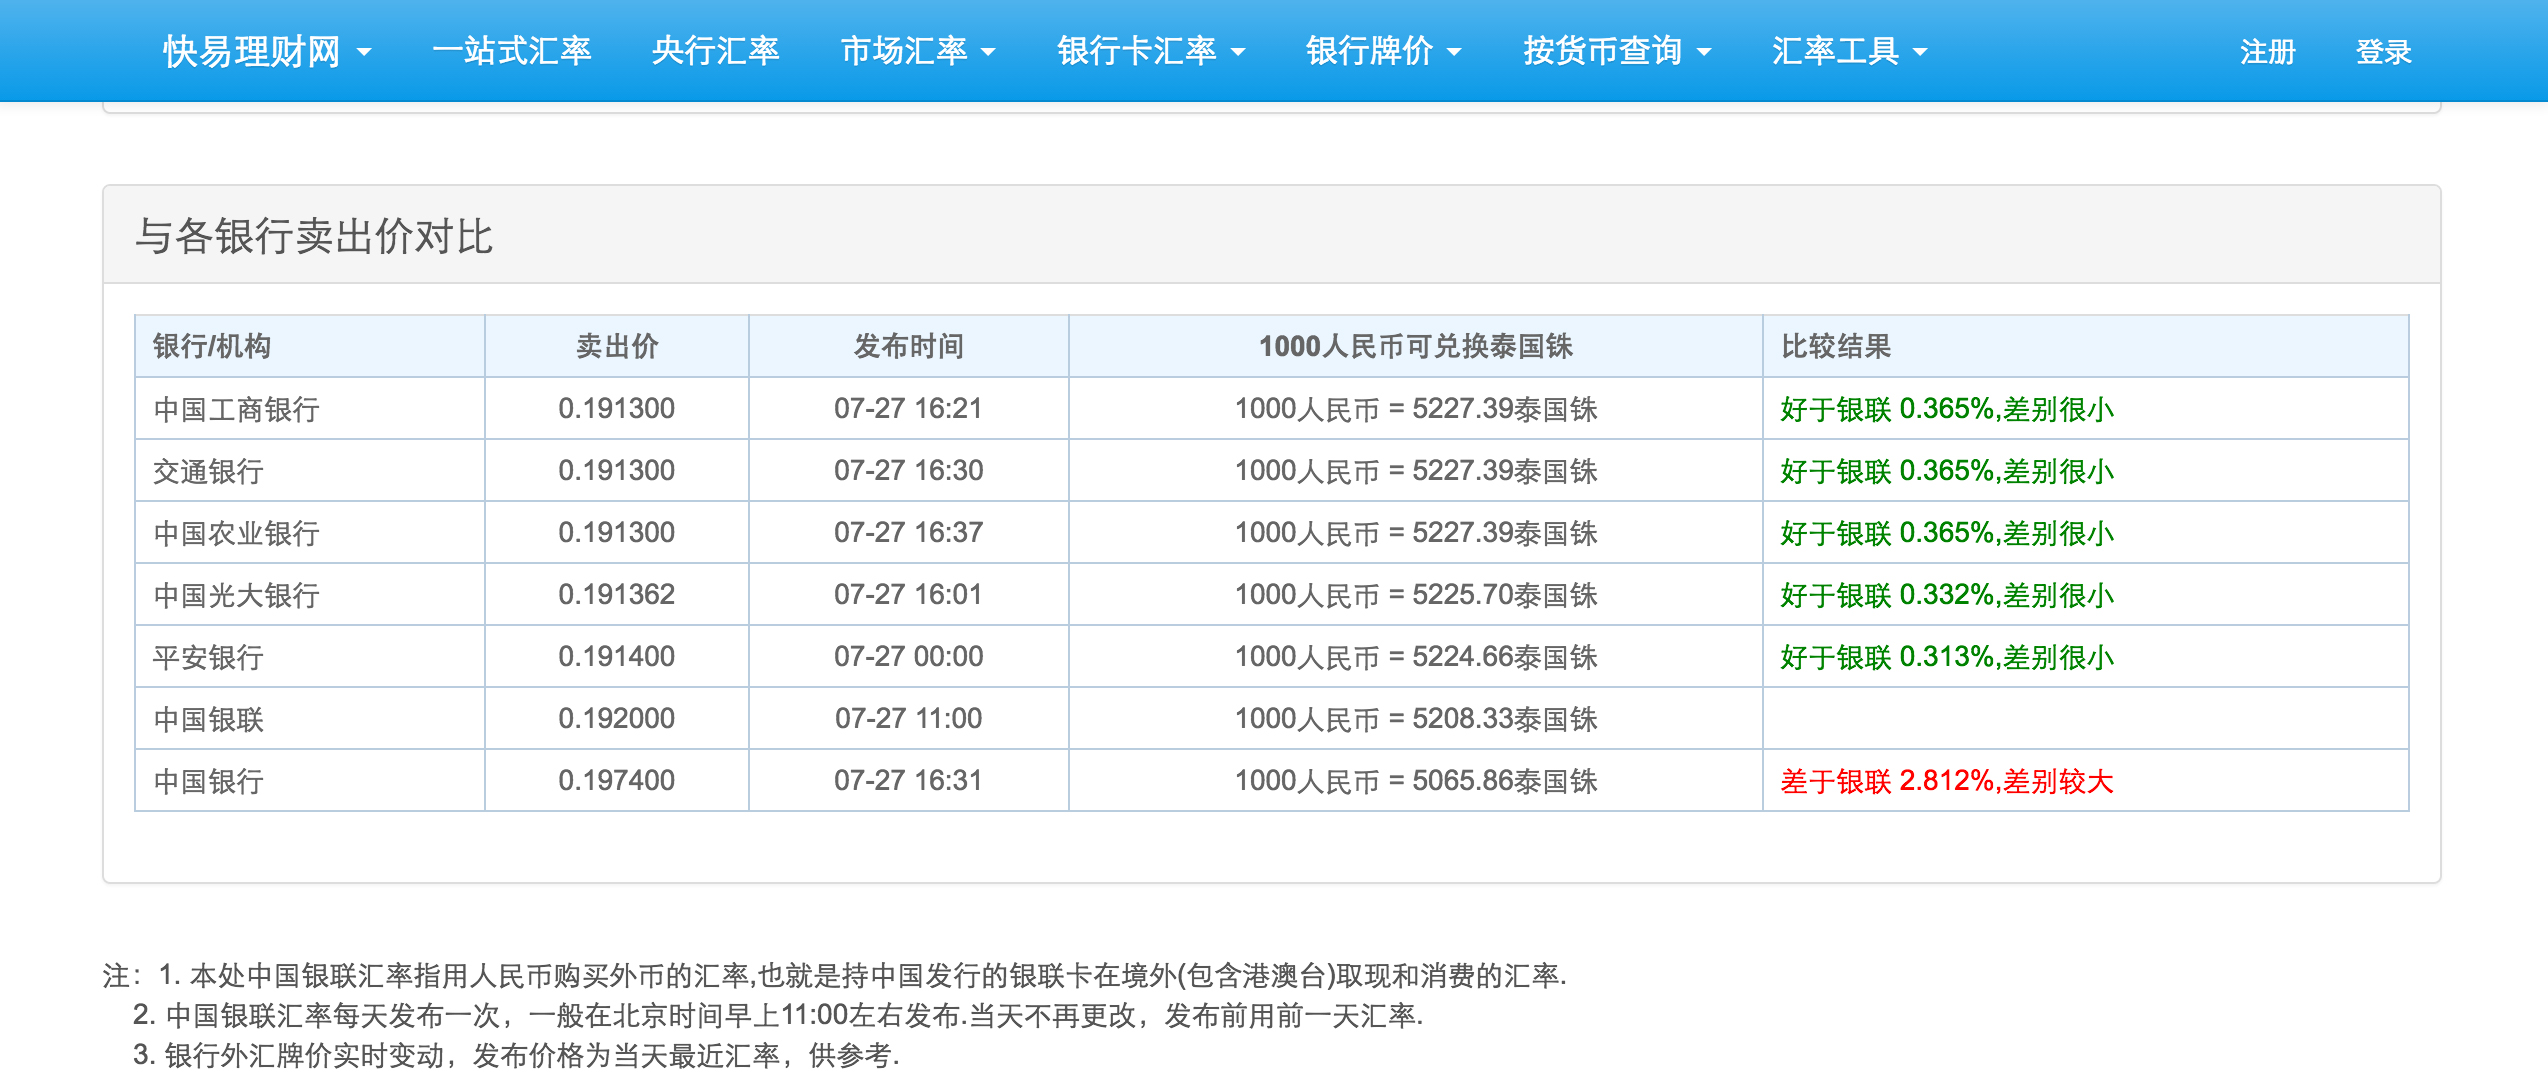Click 平安银行 in the bank column
This screenshot has width=2548, height=1084.
point(208,657)
